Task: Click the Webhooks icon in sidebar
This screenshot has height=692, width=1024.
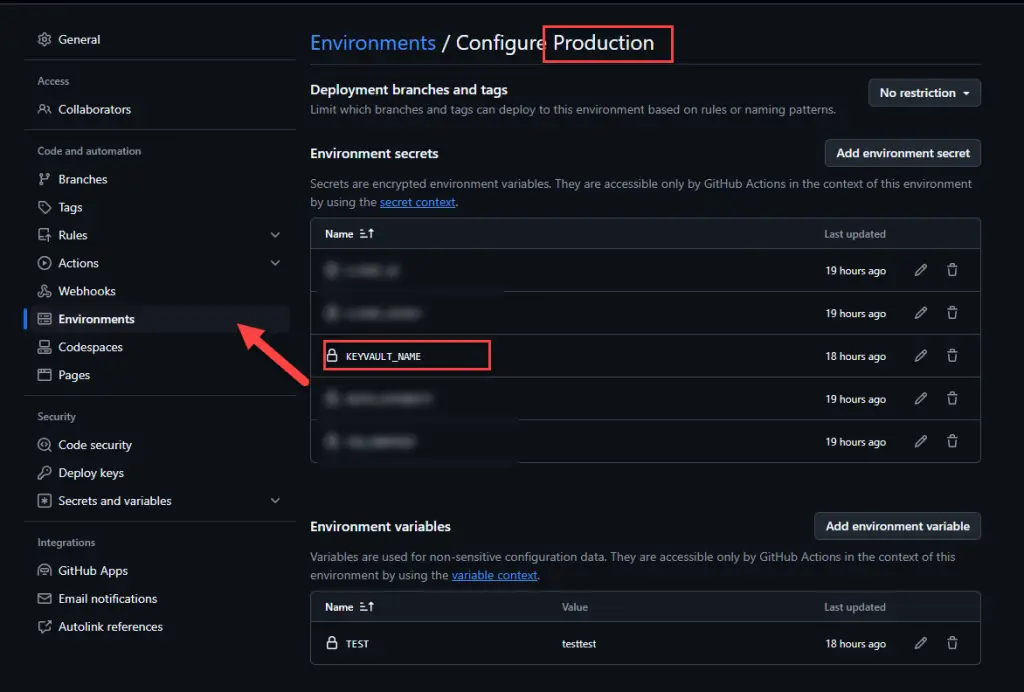Action: point(44,291)
